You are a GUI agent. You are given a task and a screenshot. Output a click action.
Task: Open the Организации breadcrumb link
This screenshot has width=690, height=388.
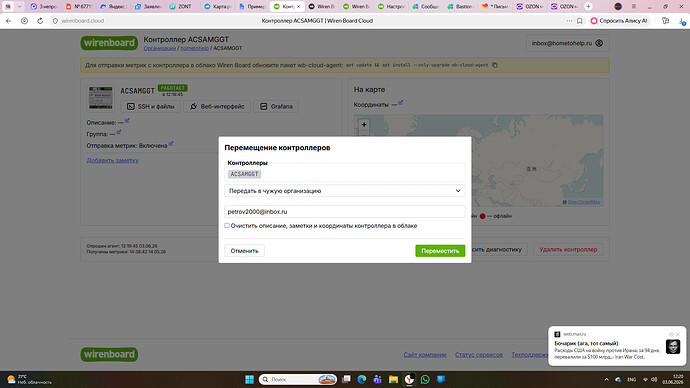click(160, 48)
